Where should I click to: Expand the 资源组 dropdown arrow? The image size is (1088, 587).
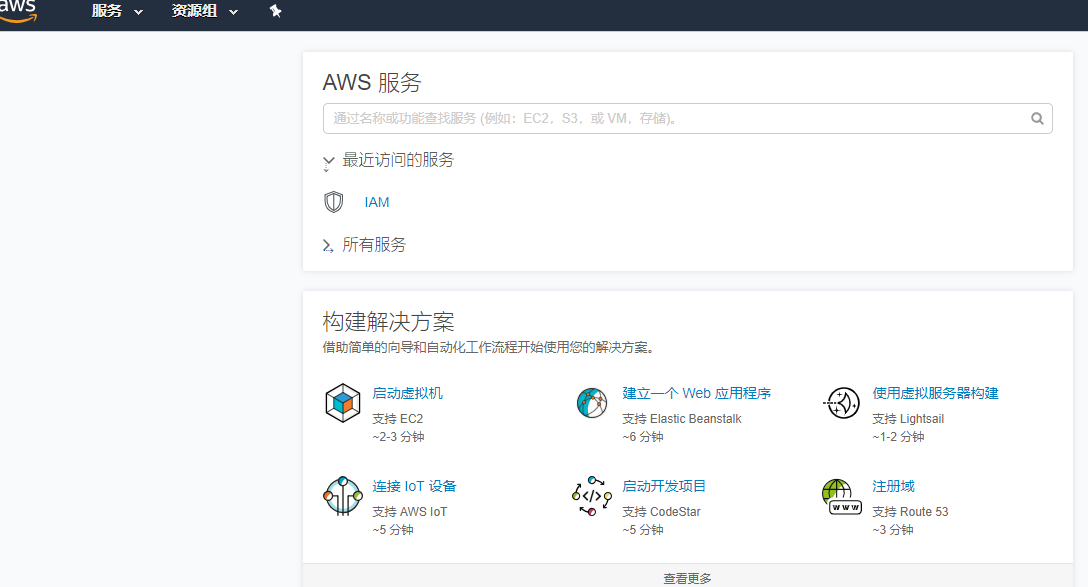tap(233, 12)
